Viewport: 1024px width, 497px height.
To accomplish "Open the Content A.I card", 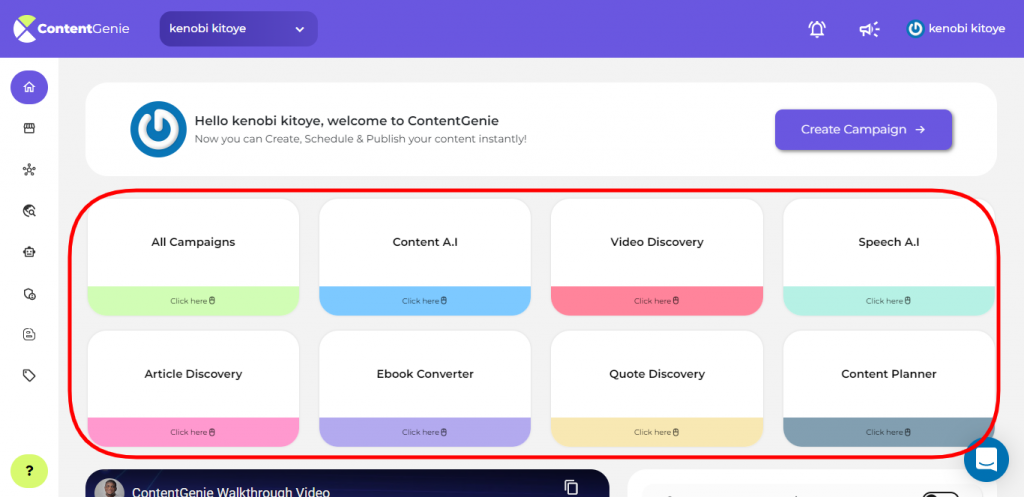I will pyautogui.click(x=425, y=257).
